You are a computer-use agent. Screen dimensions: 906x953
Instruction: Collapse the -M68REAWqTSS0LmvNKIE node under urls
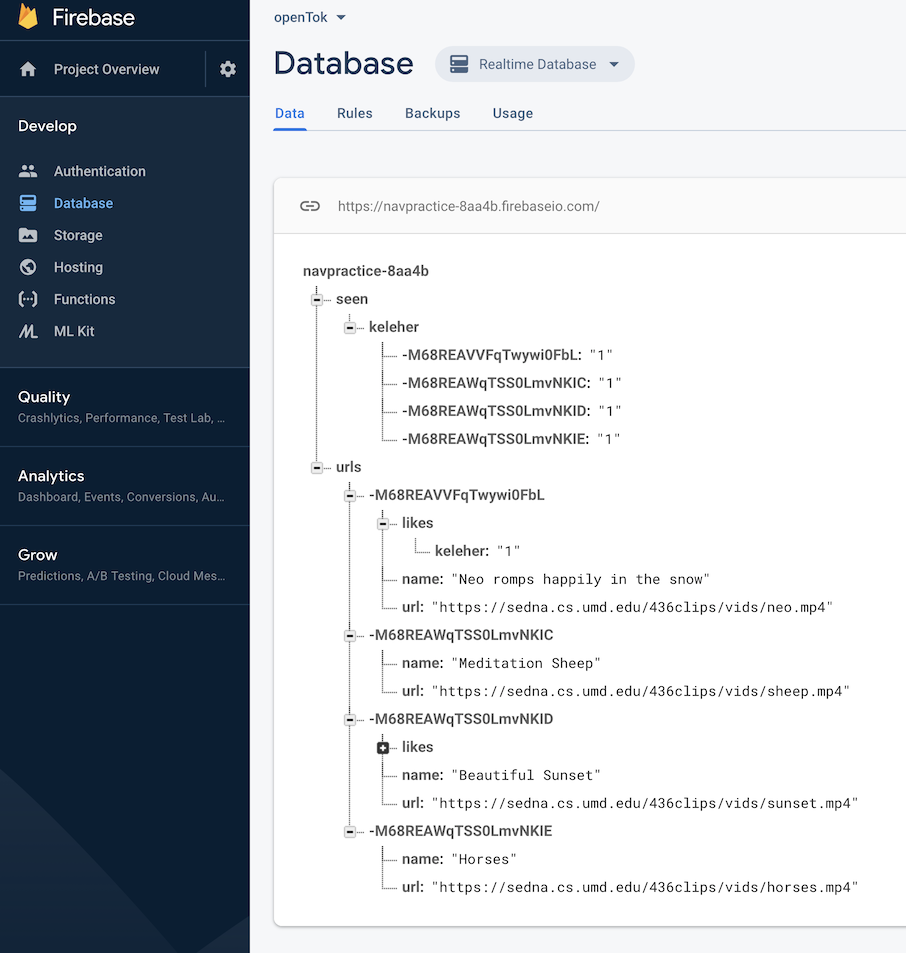[x=350, y=831]
